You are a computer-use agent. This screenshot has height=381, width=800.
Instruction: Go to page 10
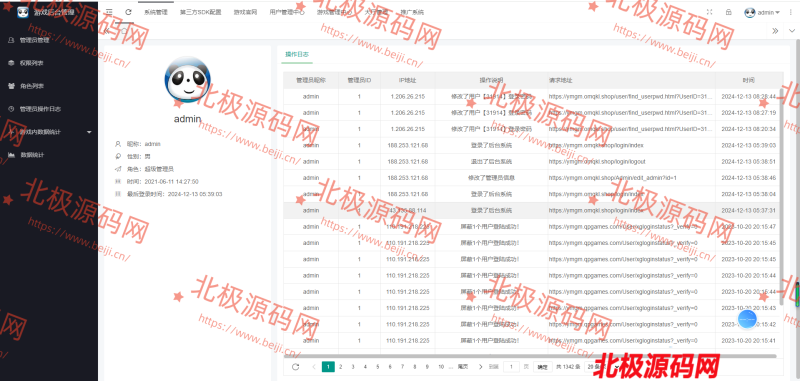[x=441, y=366]
